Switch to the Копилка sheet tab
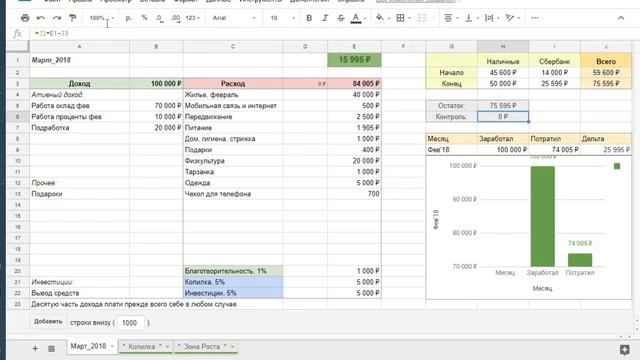 click(x=142, y=347)
